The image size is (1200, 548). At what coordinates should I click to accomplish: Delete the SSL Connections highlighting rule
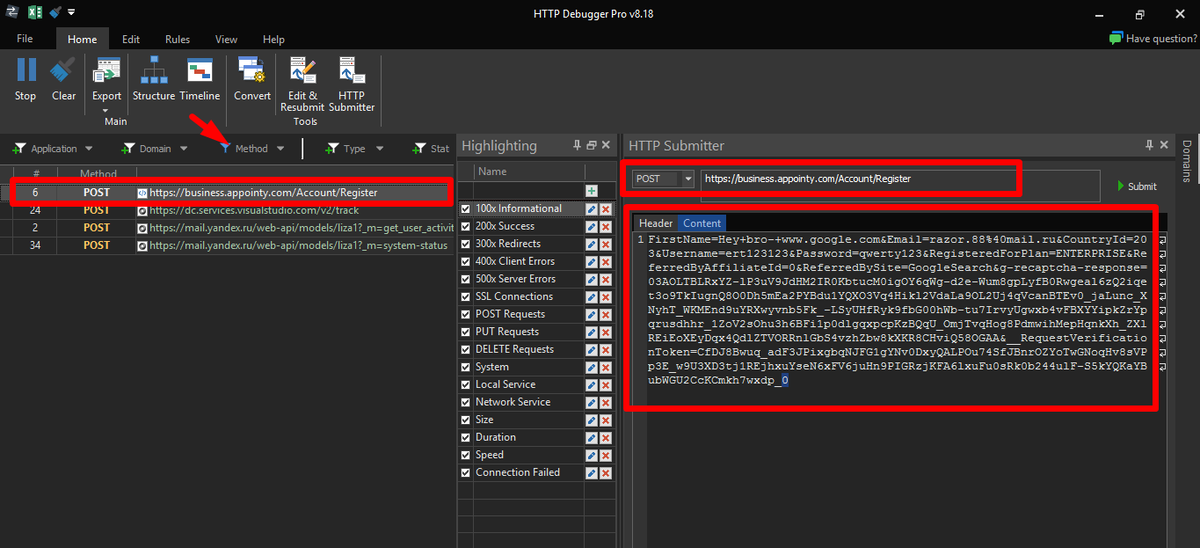coord(606,297)
